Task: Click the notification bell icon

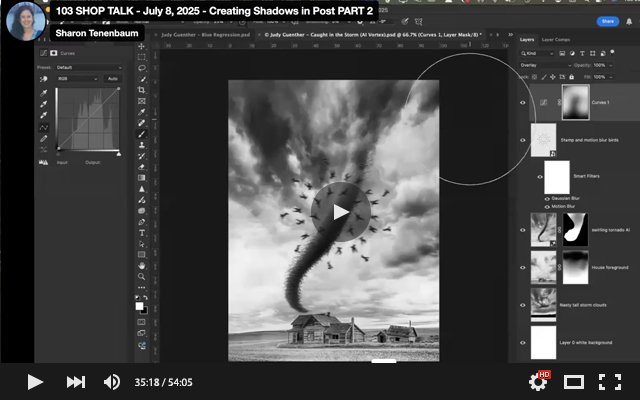Action: tap(629, 22)
